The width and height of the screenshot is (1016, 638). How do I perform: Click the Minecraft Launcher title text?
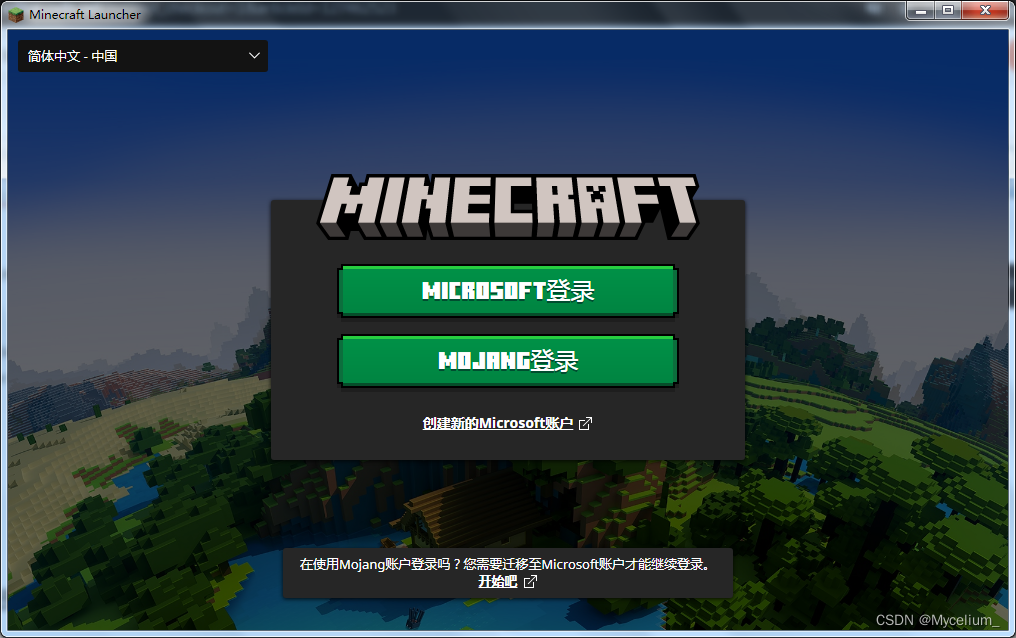tap(85, 14)
